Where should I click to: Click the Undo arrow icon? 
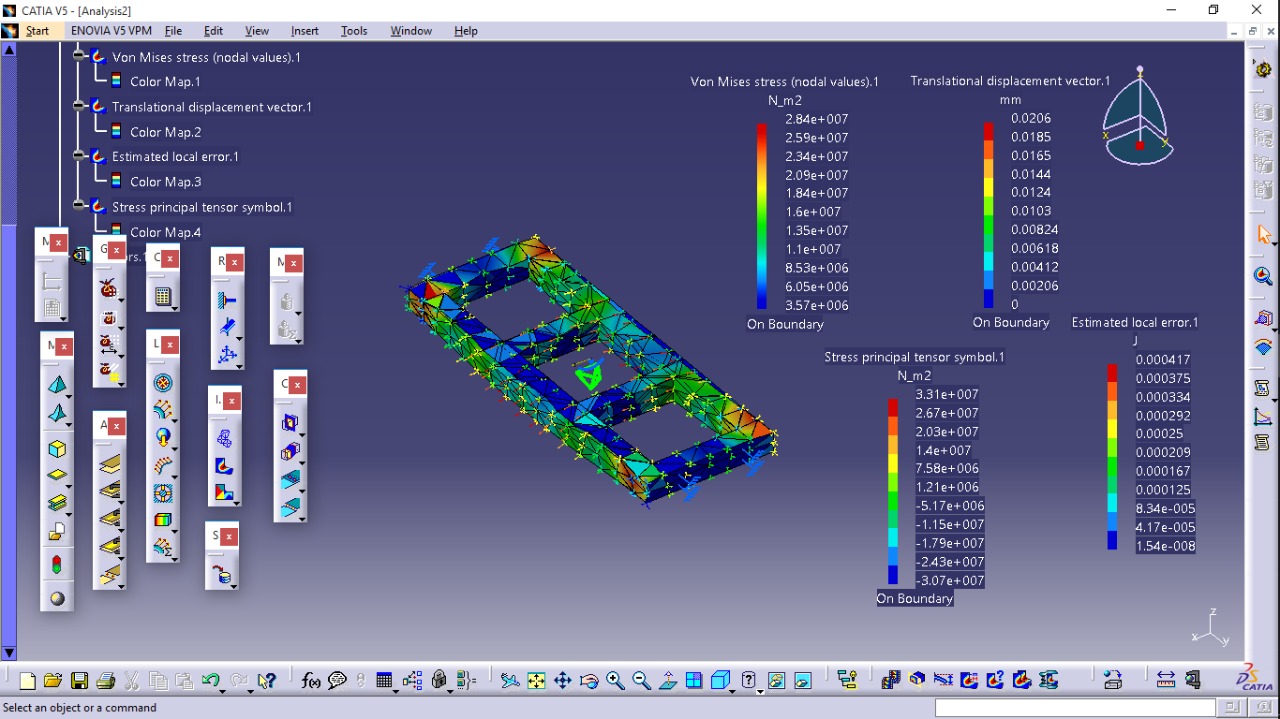[x=209, y=681]
